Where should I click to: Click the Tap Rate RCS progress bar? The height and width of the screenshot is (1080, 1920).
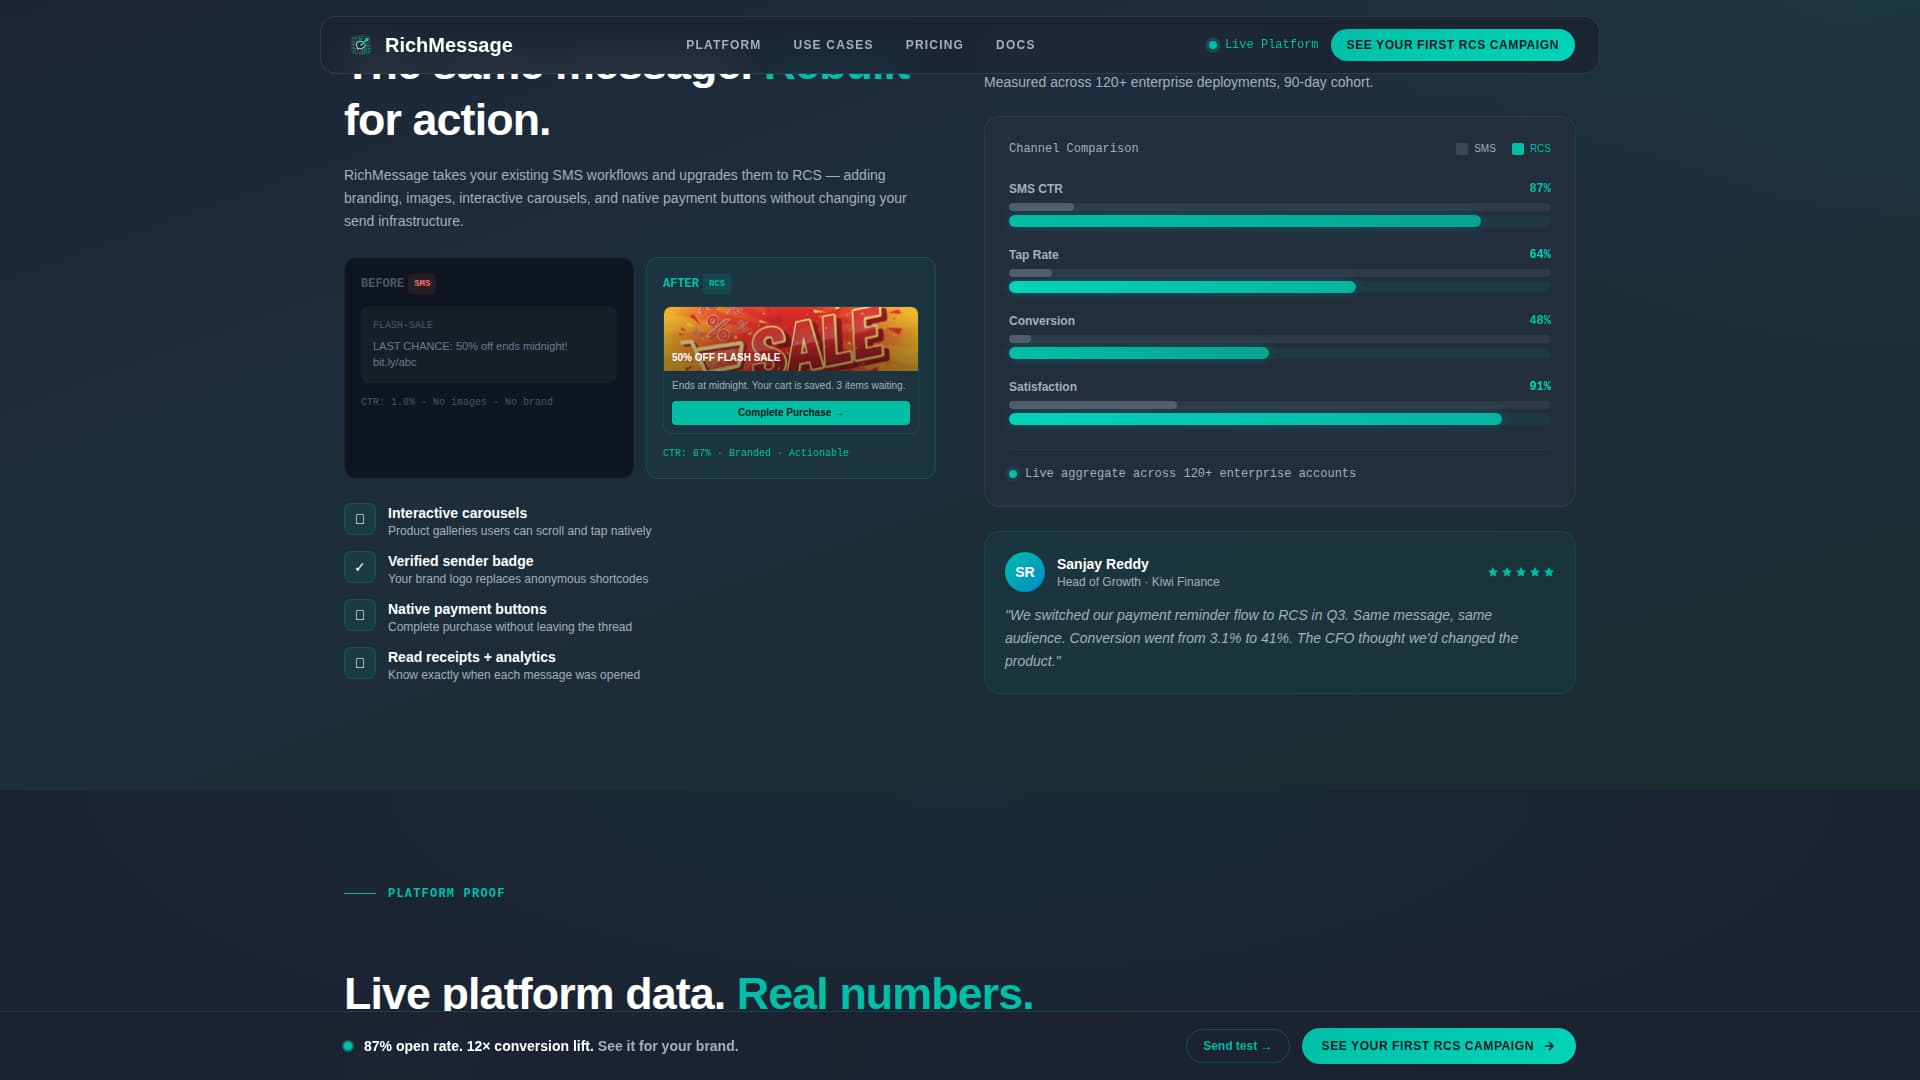pyautogui.click(x=1182, y=287)
